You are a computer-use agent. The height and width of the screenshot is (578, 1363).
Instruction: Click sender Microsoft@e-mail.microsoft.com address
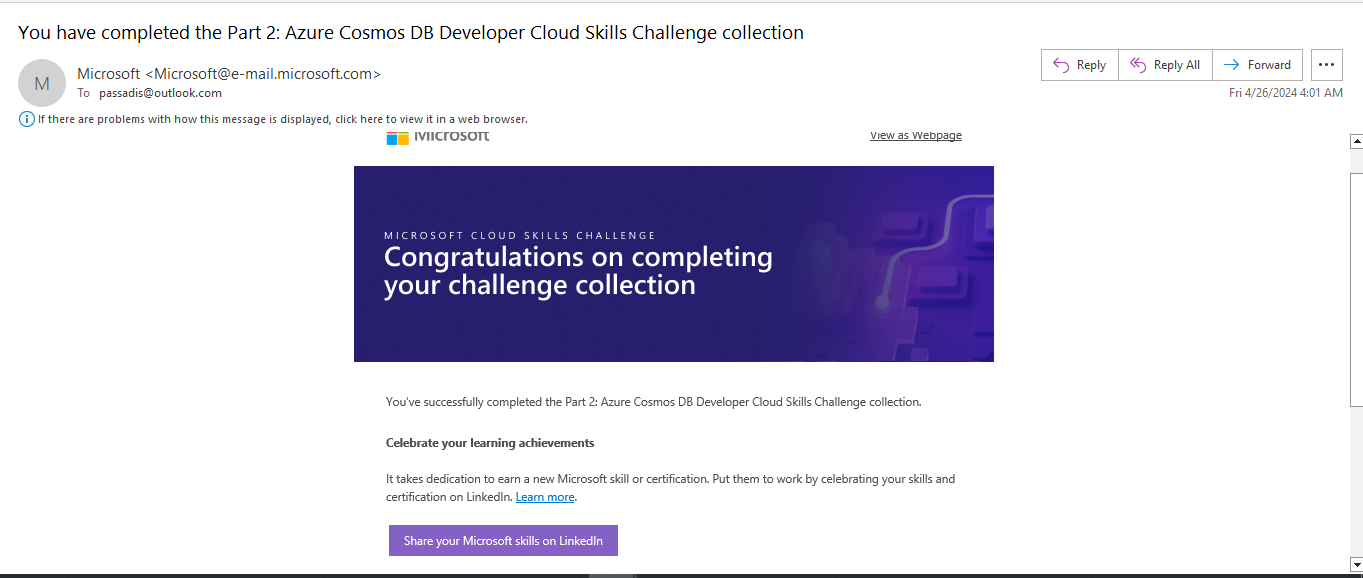pyautogui.click(x=263, y=74)
